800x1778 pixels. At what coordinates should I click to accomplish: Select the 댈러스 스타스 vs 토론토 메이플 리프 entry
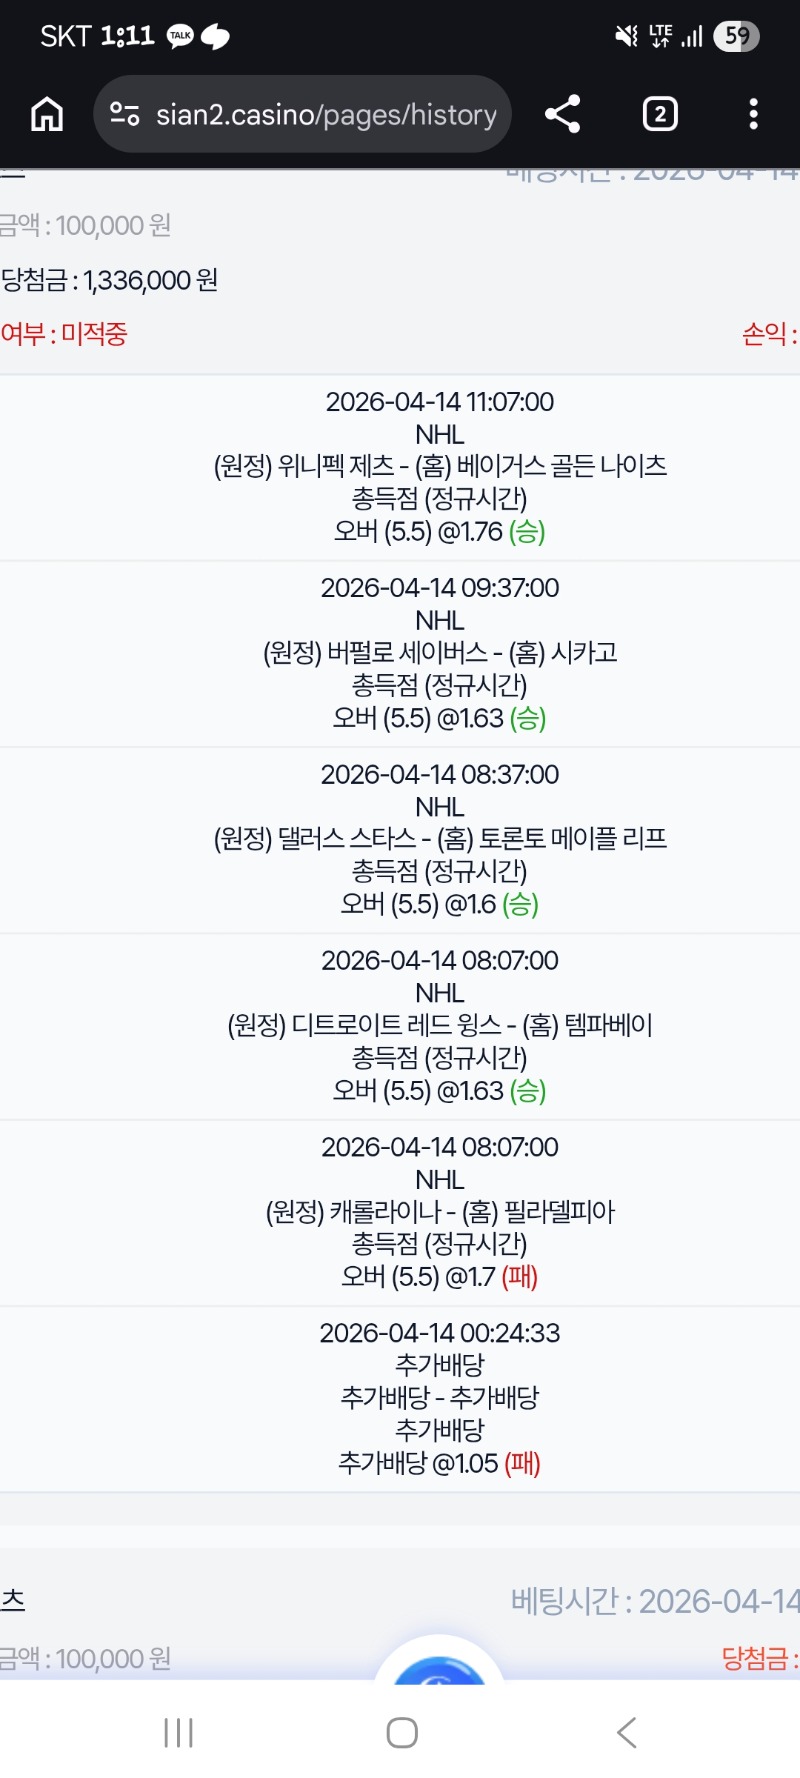point(440,839)
